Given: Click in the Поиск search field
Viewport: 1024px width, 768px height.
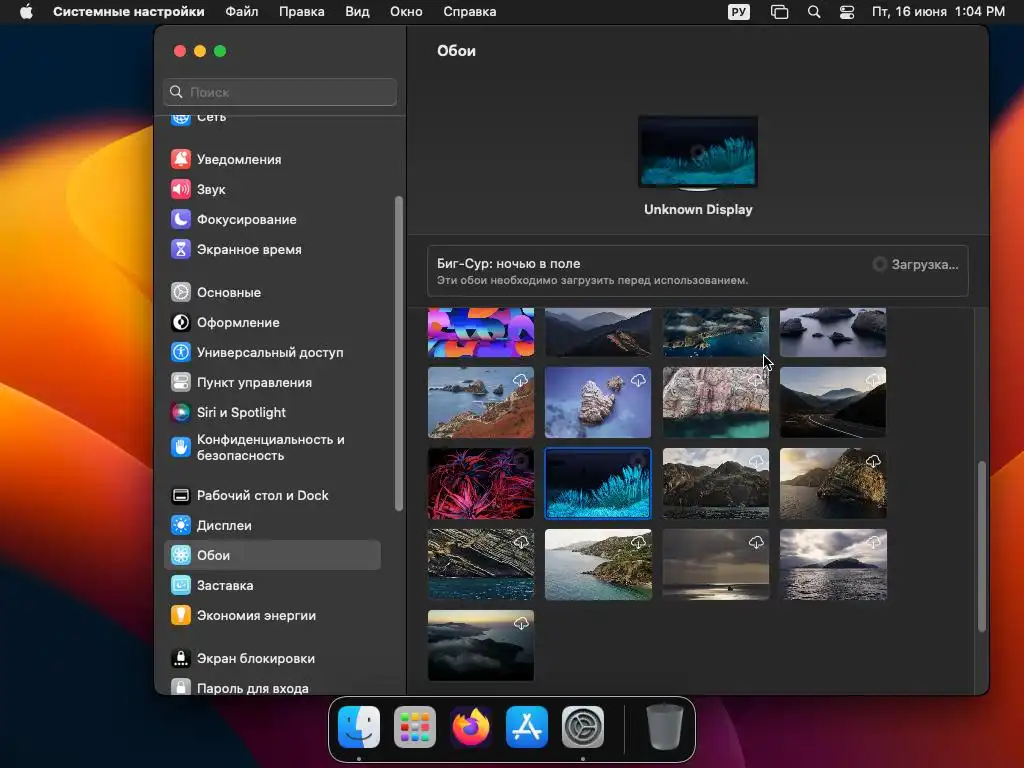Looking at the screenshot, I should coord(280,92).
